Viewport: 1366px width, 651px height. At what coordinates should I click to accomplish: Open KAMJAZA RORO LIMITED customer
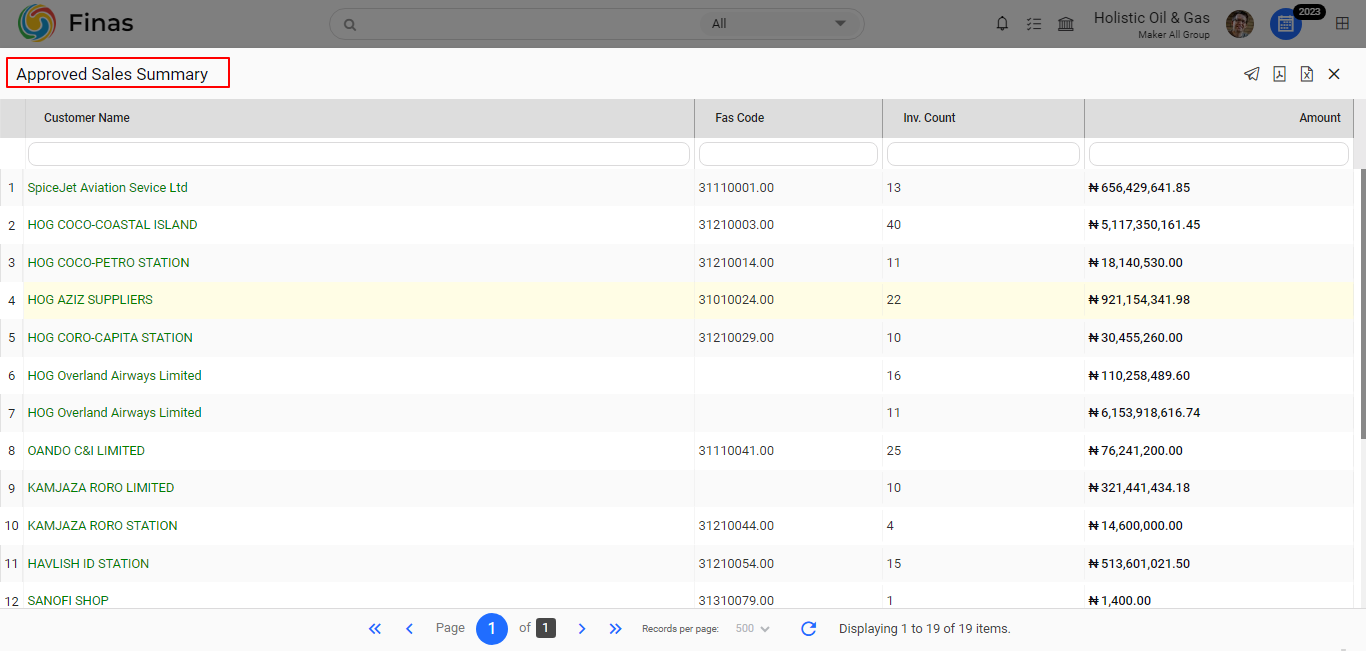tap(101, 488)
